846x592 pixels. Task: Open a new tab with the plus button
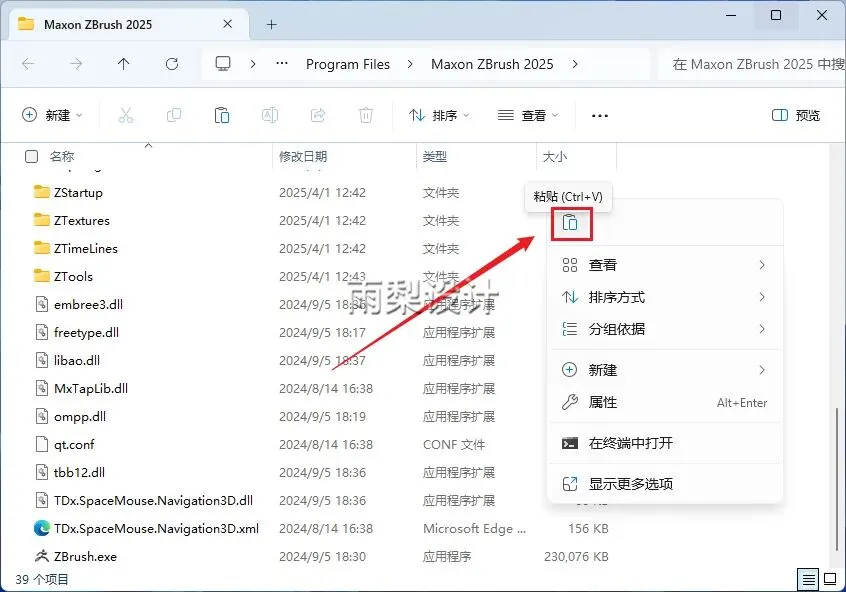coord(271,24)
